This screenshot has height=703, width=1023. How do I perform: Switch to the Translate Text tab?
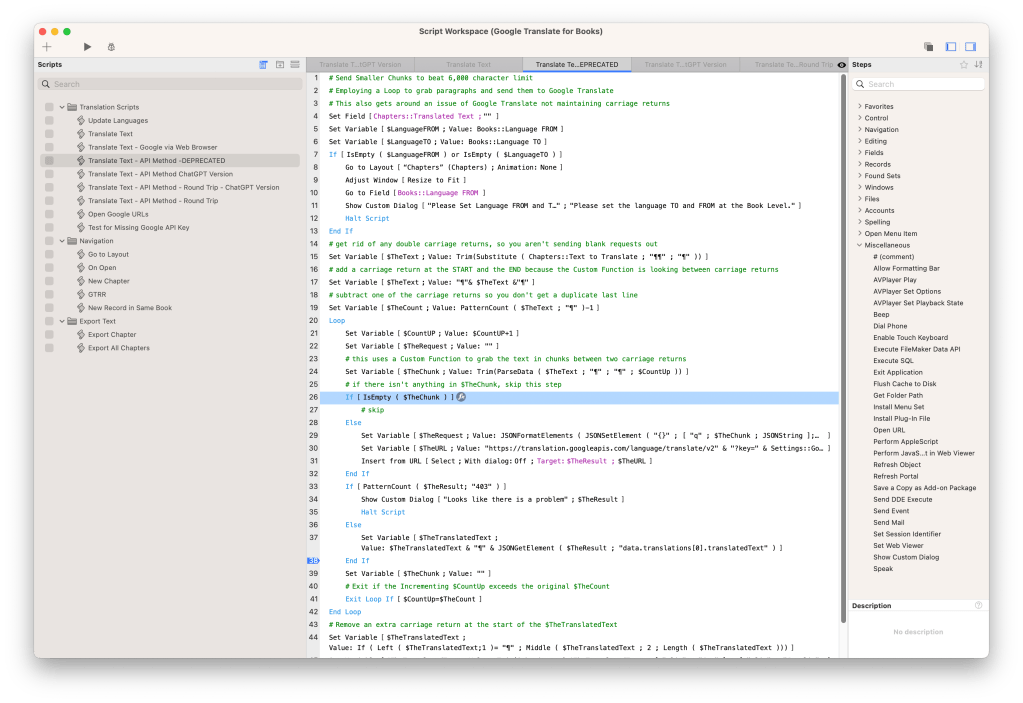click(468, 65)
